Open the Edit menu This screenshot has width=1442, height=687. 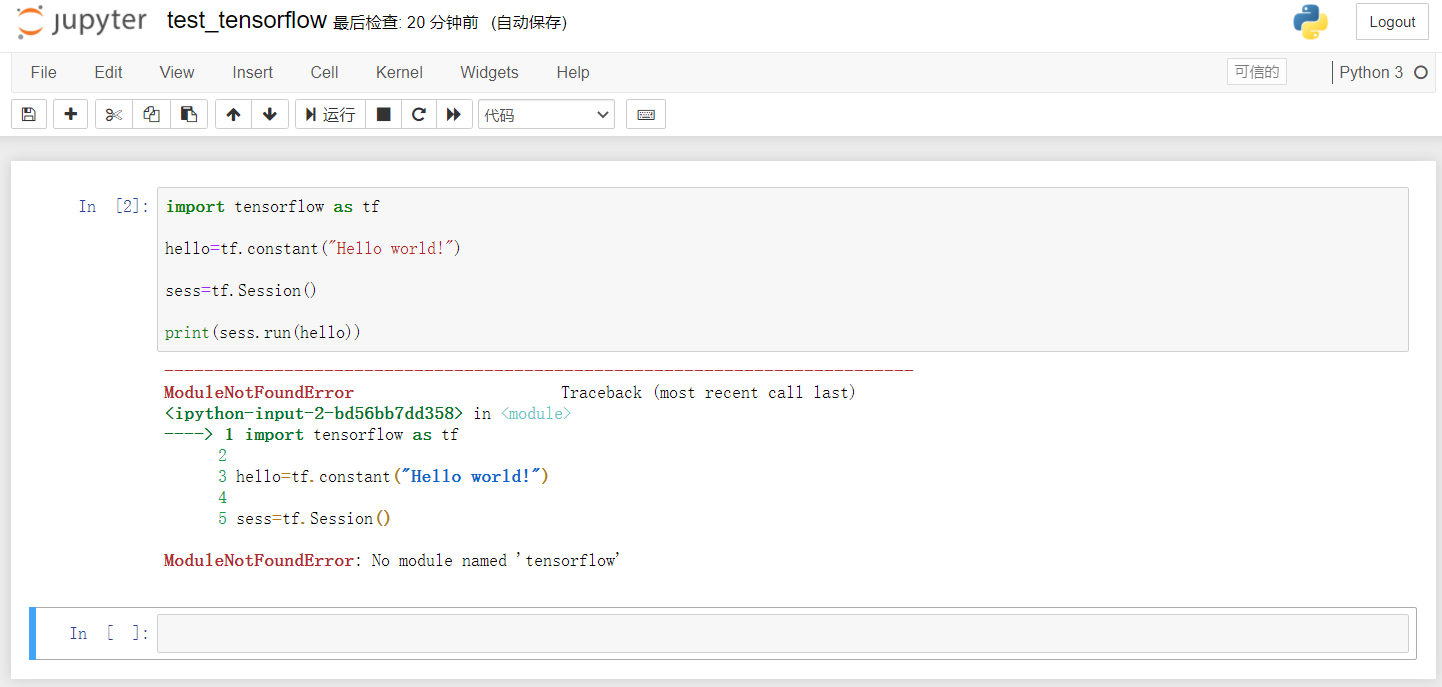[x=108, y=72]
